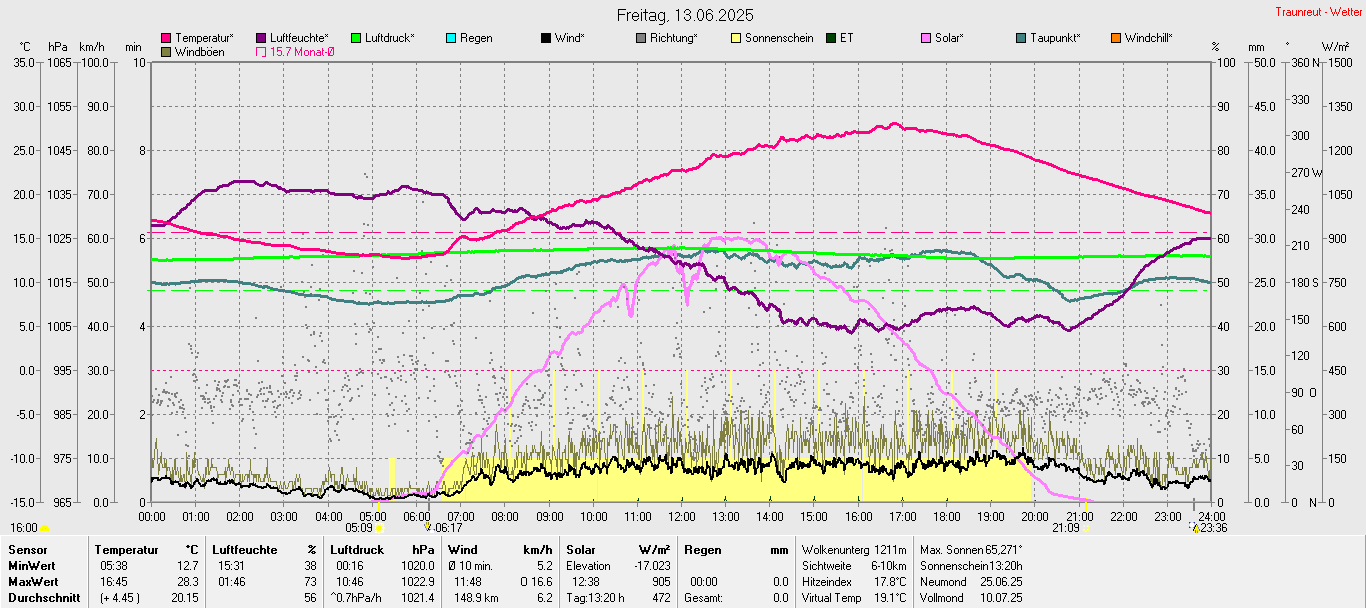Click the Luftfeuchte column header in table

[x=245, y=550]
